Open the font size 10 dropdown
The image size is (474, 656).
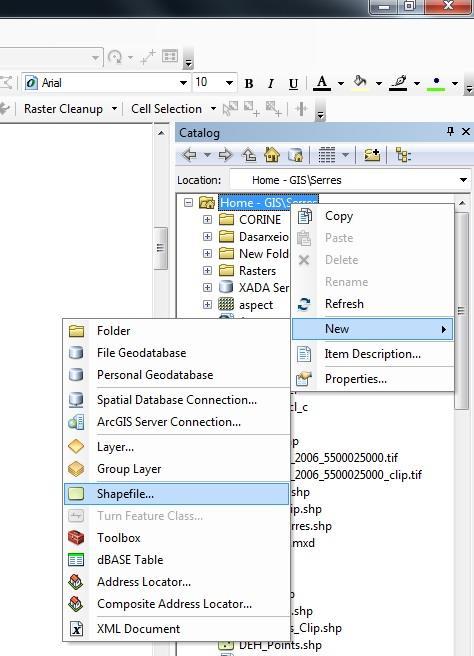pyautogui.click(x=229, y=83)
